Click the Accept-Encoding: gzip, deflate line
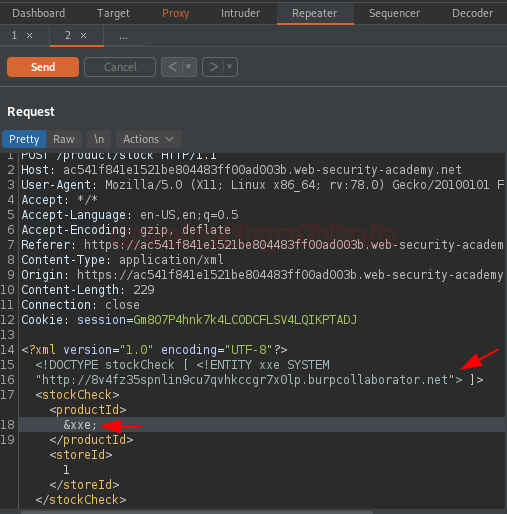This screenshot has width=507, height=514. point(126,230)
